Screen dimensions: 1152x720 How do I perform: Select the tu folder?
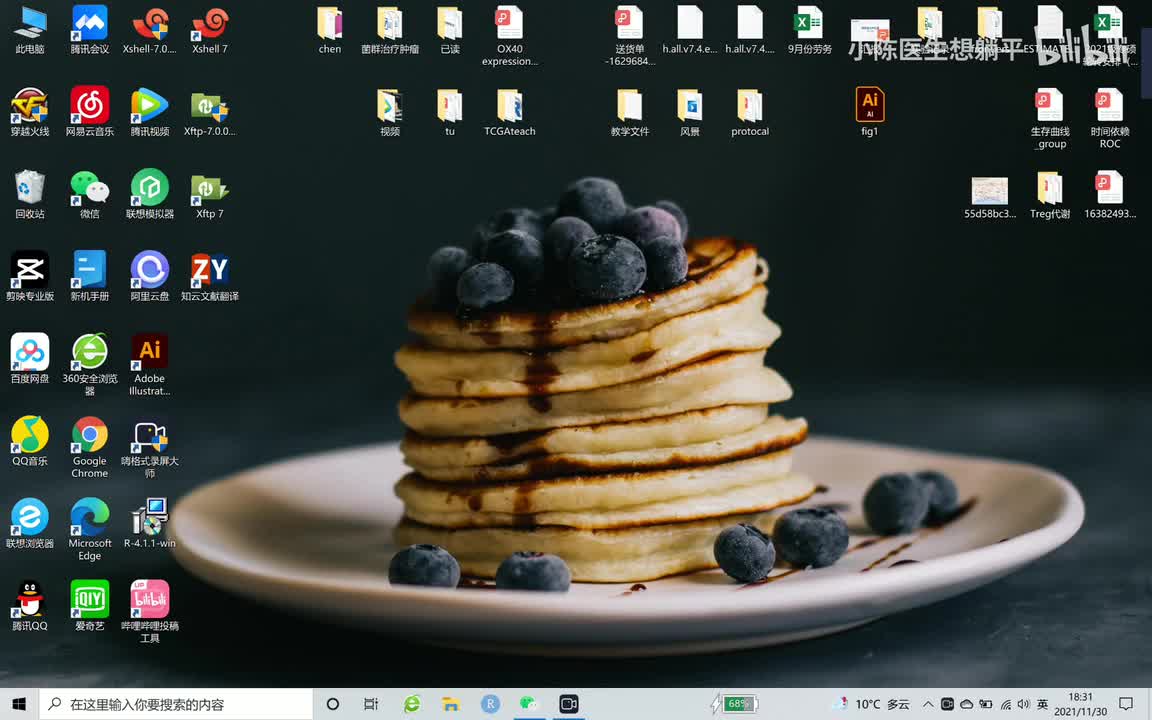coord(450,113)
